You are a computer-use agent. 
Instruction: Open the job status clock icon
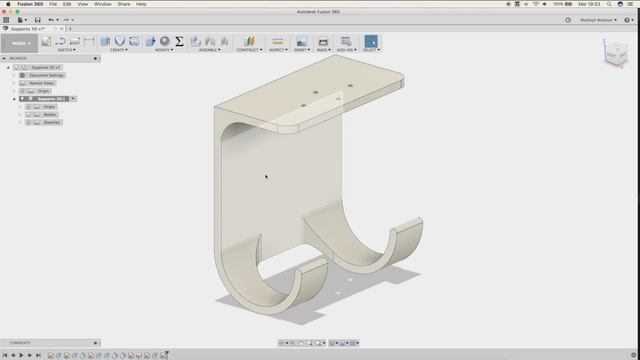[x=568, y=20]
